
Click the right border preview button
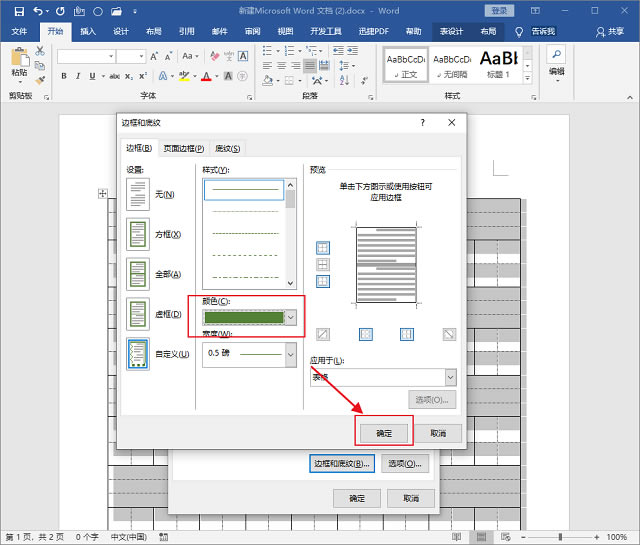tap(407, 333)
